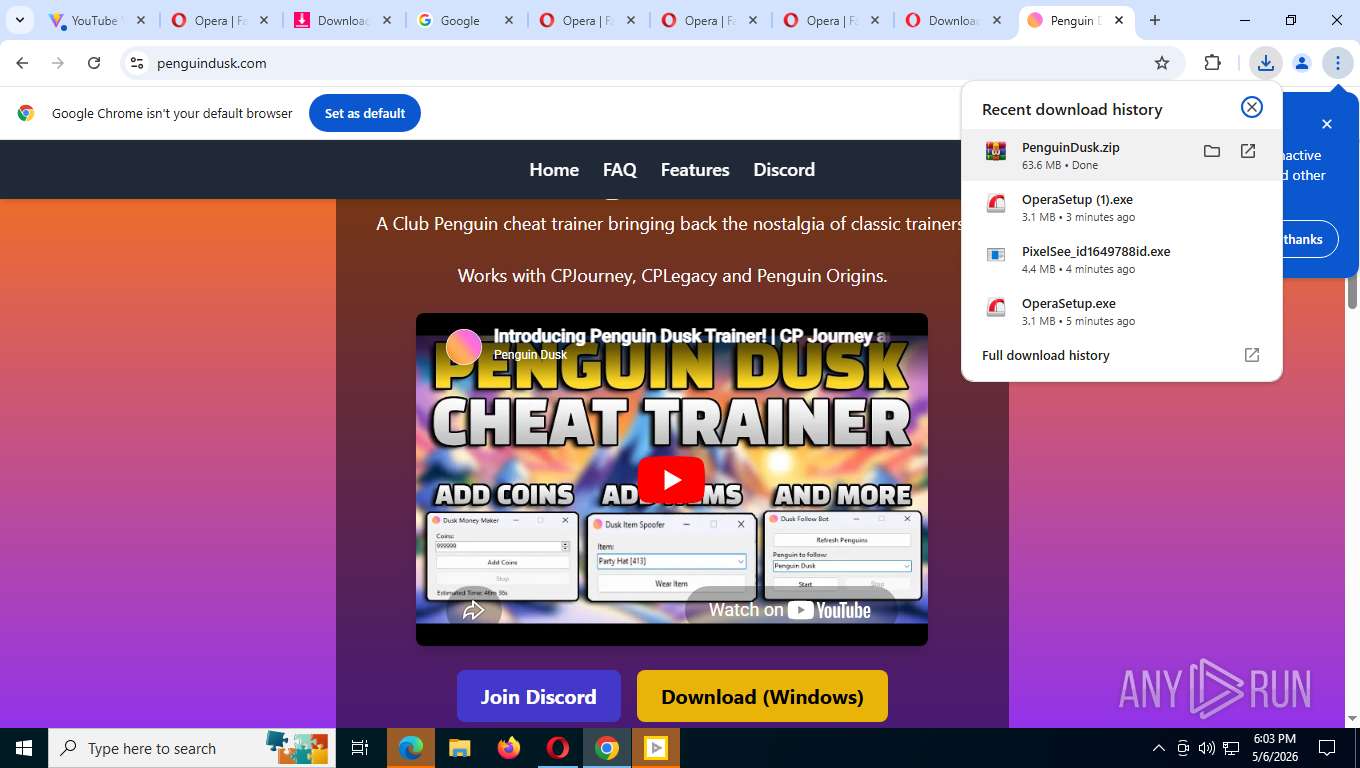1360x768 pixels.
Task: Open the FAQ nav link
Action: (620, 170)
